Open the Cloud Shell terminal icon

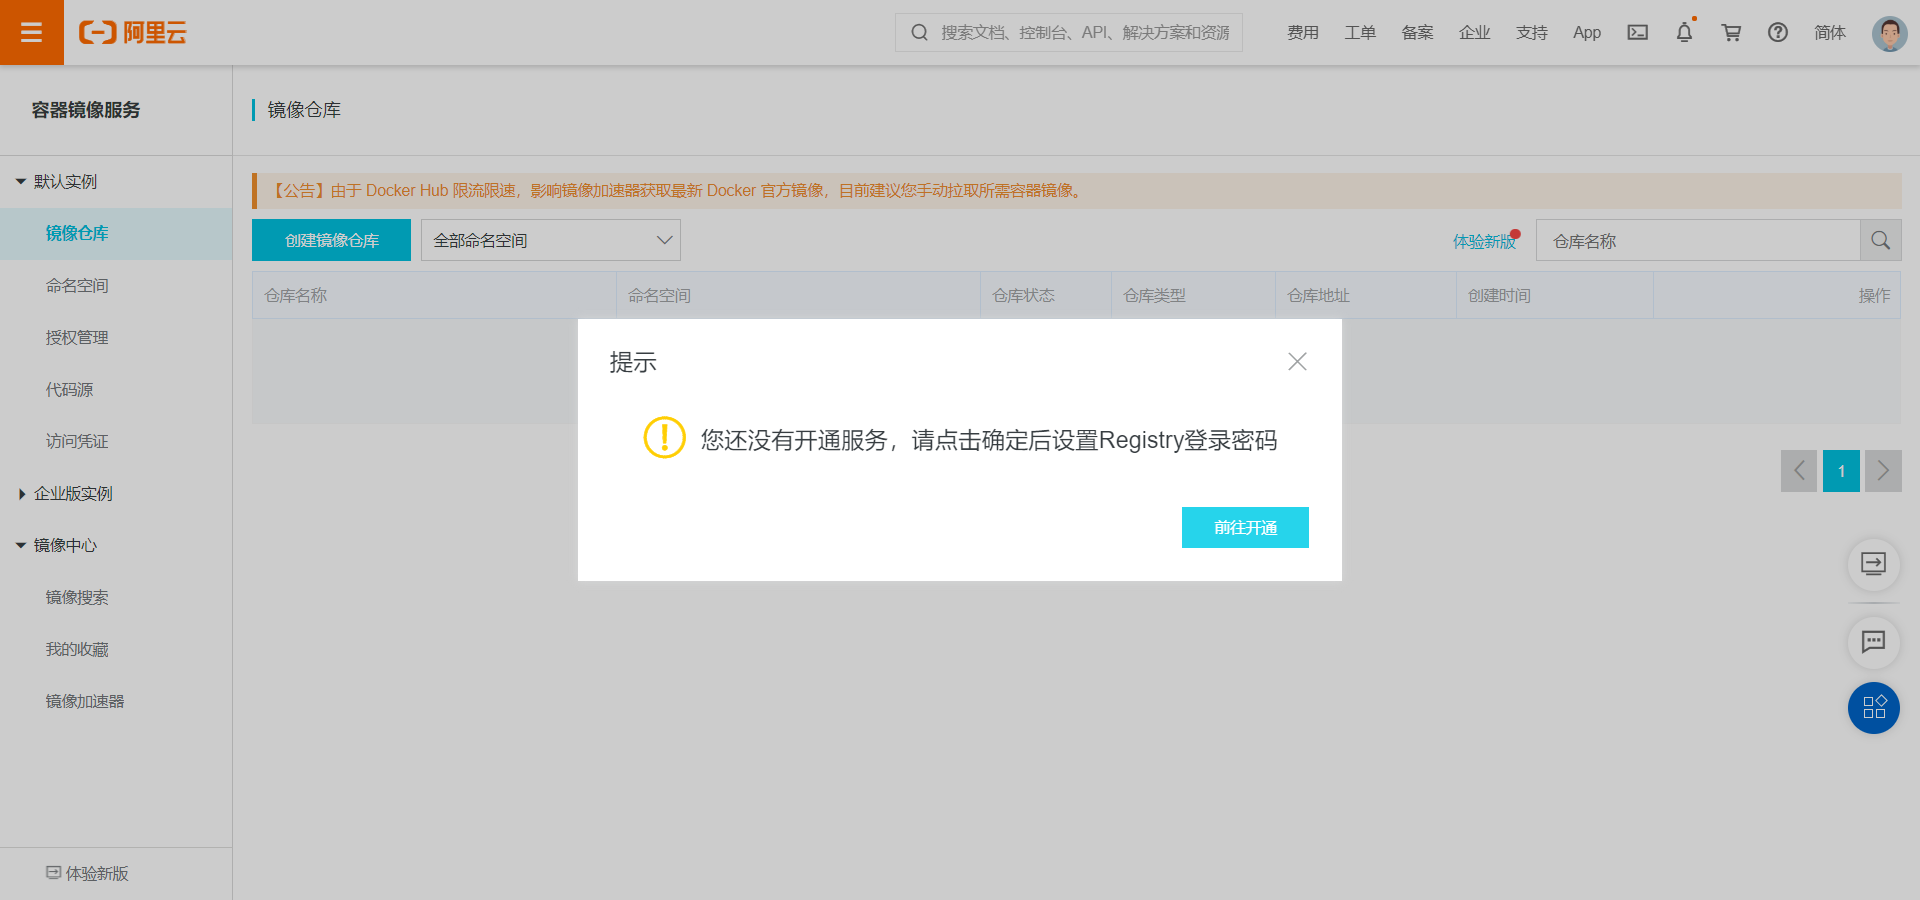pos(1637,33)
